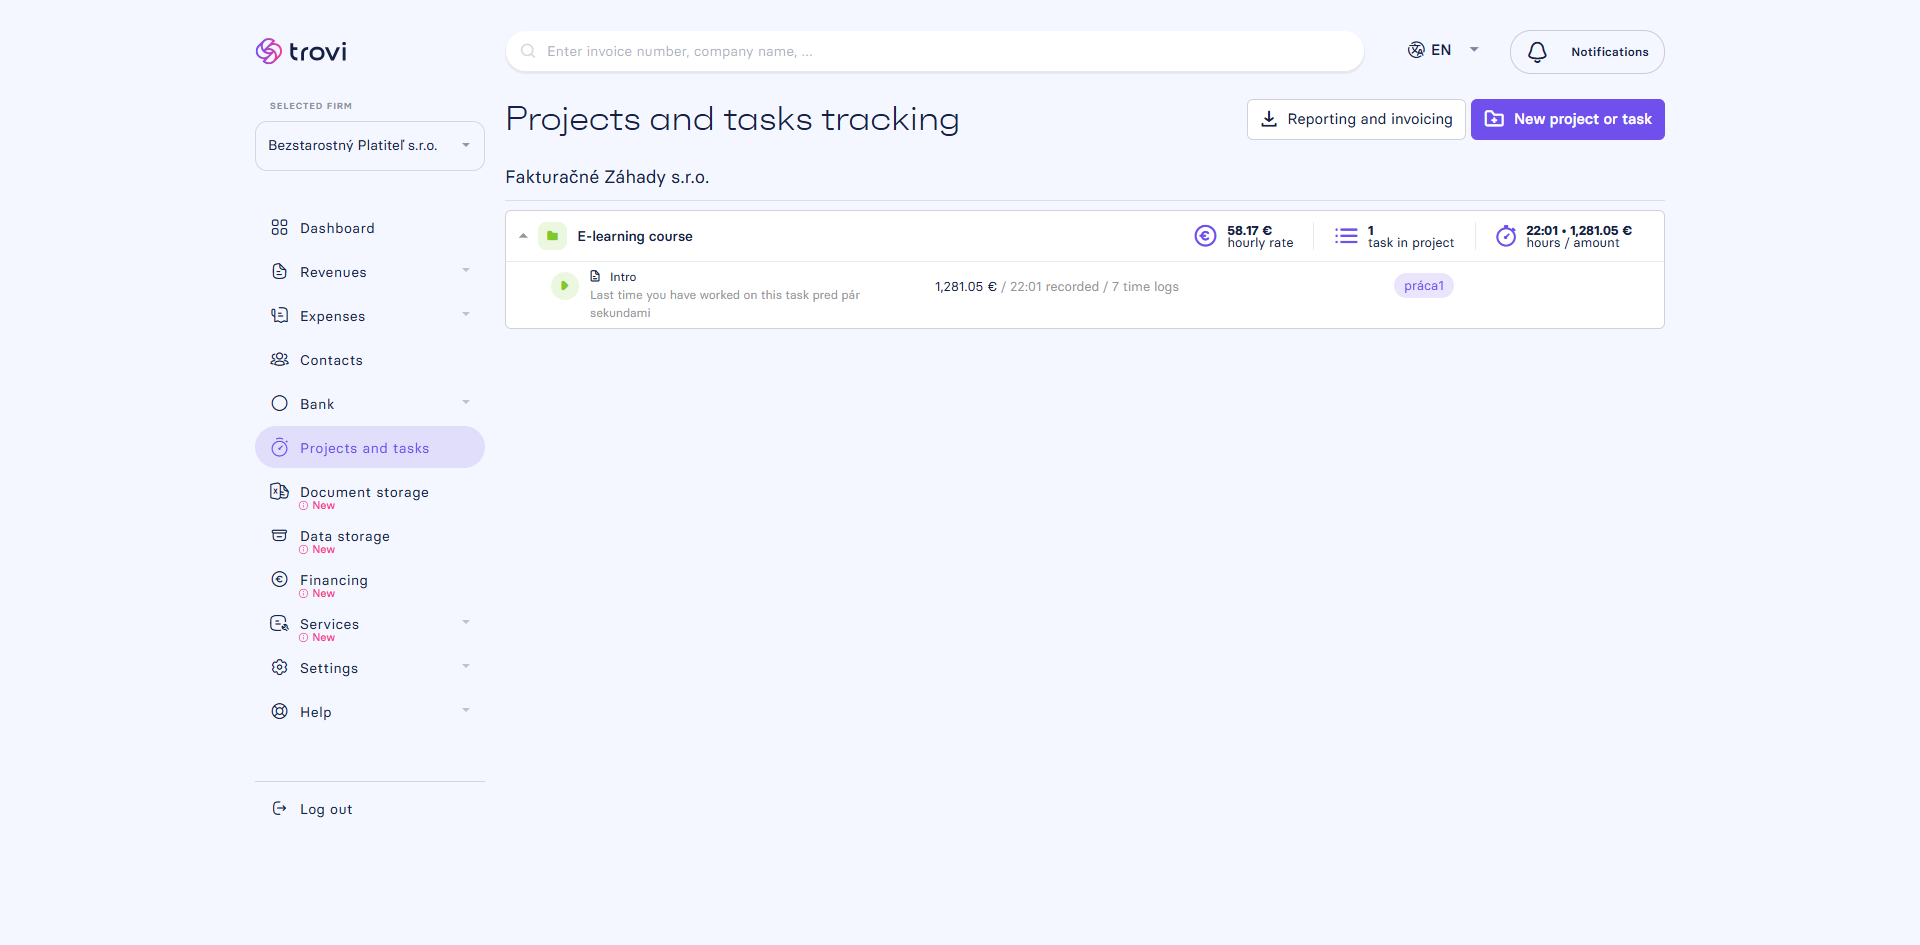This screenshot has height=945, width=1920.
Task: Expand the Bank submenu arrow
Action: pyautogui.click(x=466, y=403)
